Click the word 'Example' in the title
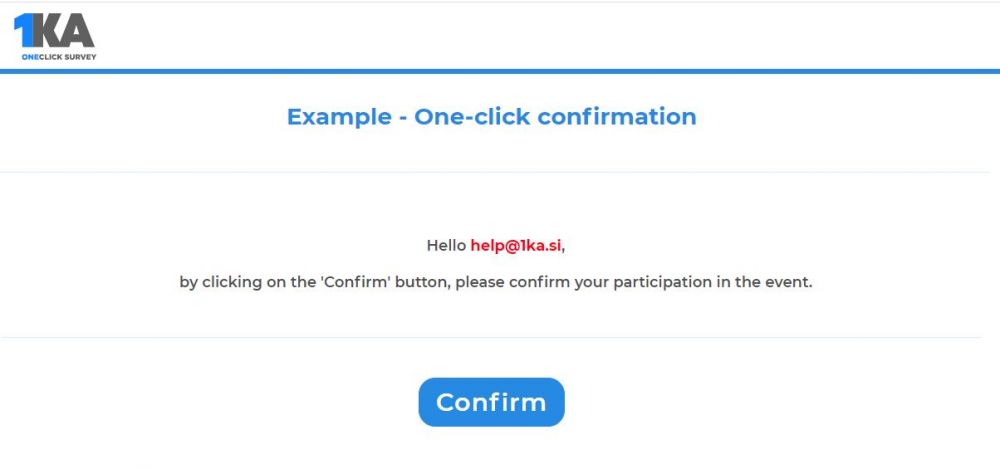Image resolution: width=1000 pixels, height=469 pixels. pyautogui.click(x=339, y=117)
